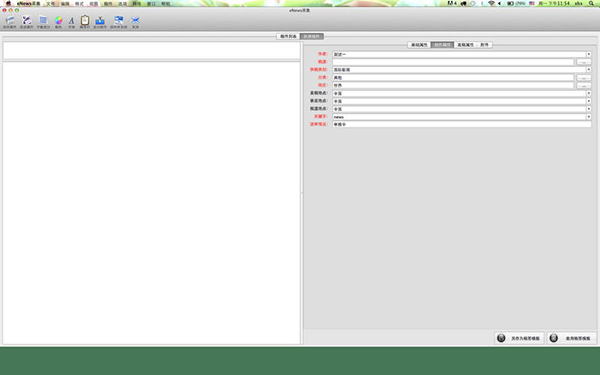Open the 帮助 menu
This screenshot has width=600, height=375.
click(166, 3)
